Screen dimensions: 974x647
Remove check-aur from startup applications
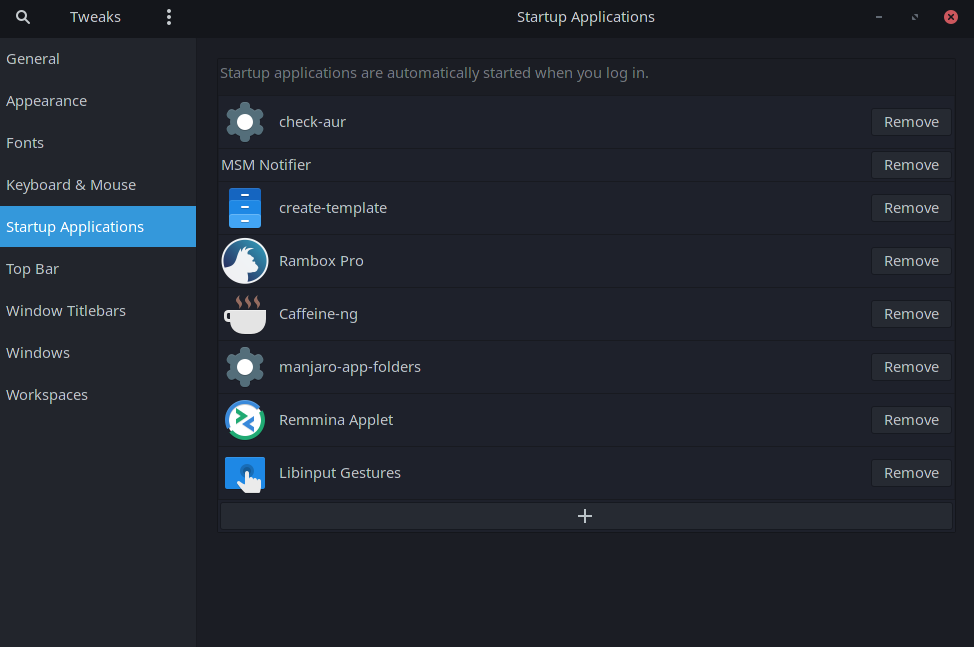[x=911, y=122]
